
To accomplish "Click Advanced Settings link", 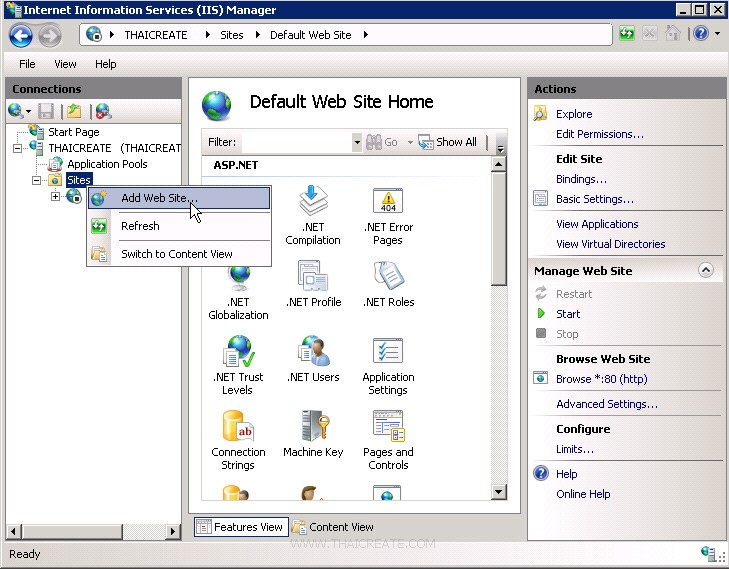I will (607, 404).
